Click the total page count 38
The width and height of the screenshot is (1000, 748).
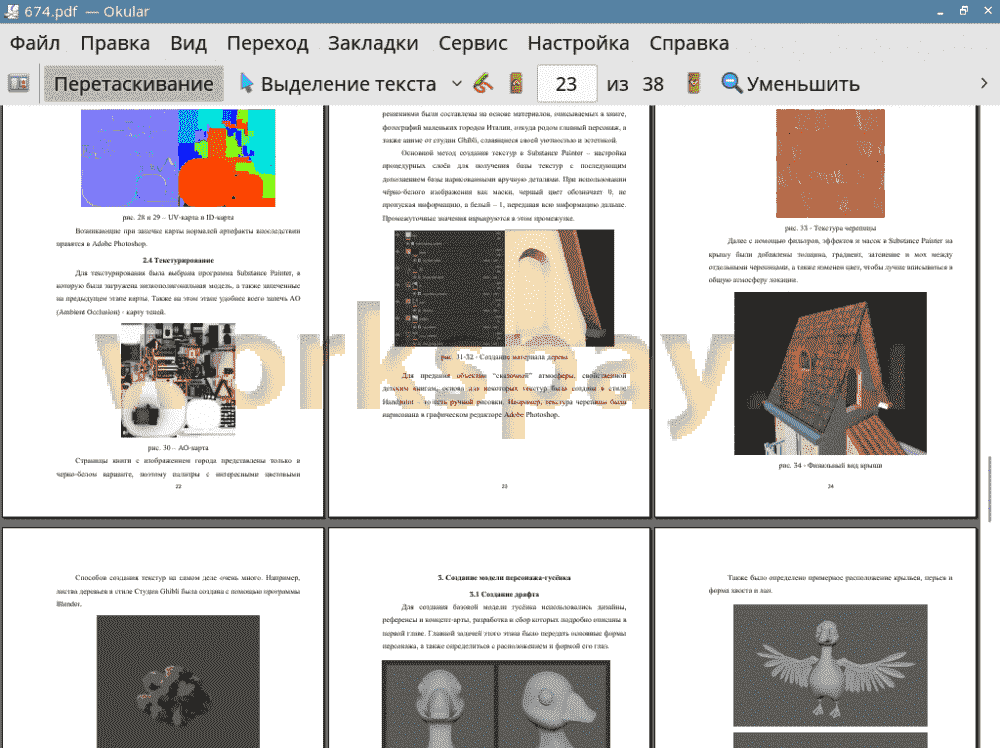point(652,84)
